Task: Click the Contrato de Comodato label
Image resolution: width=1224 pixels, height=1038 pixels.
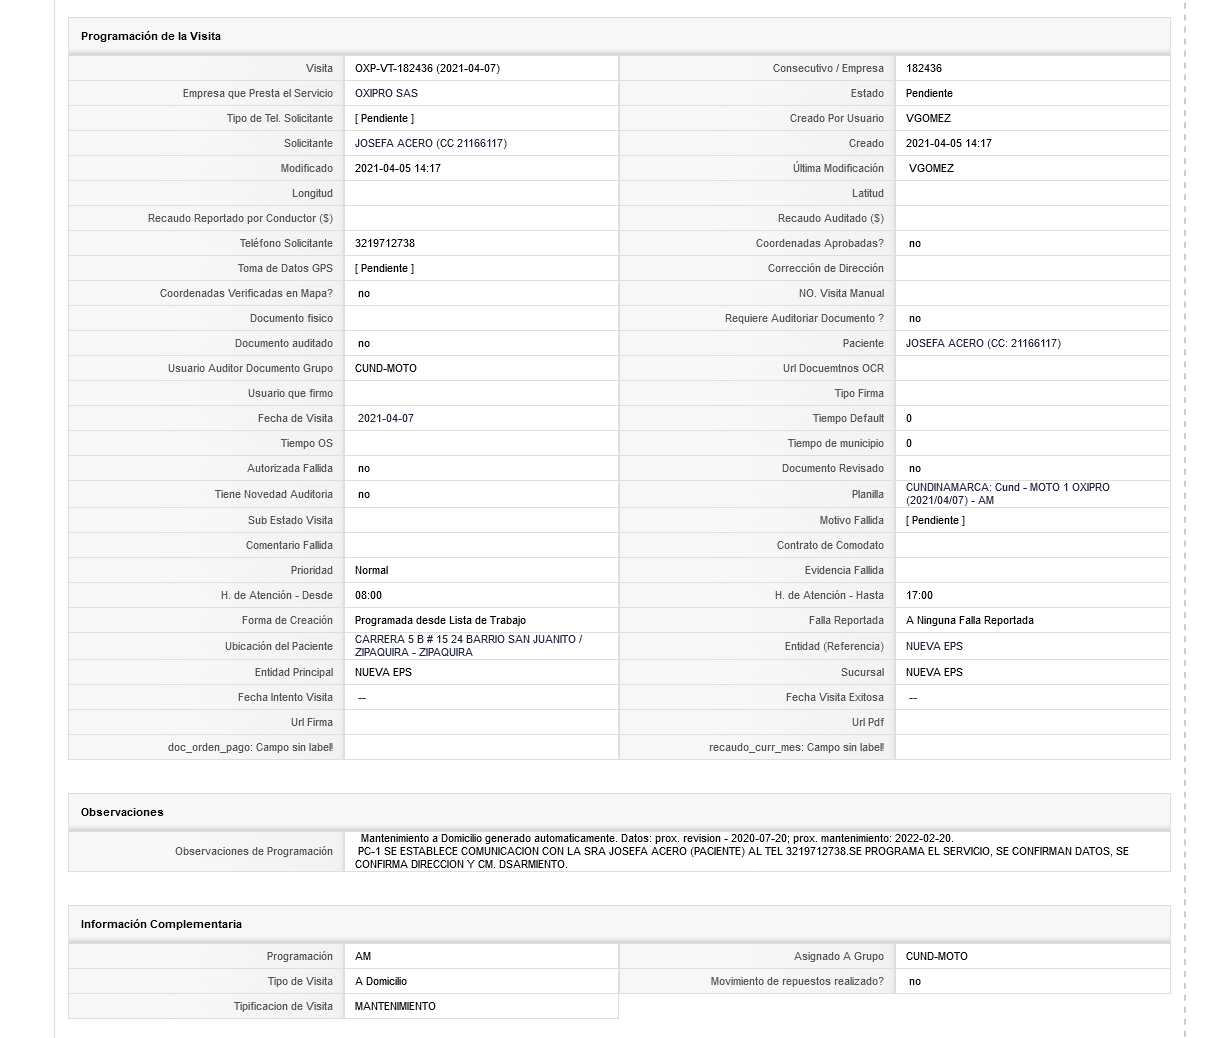Action: coord(830,545)
